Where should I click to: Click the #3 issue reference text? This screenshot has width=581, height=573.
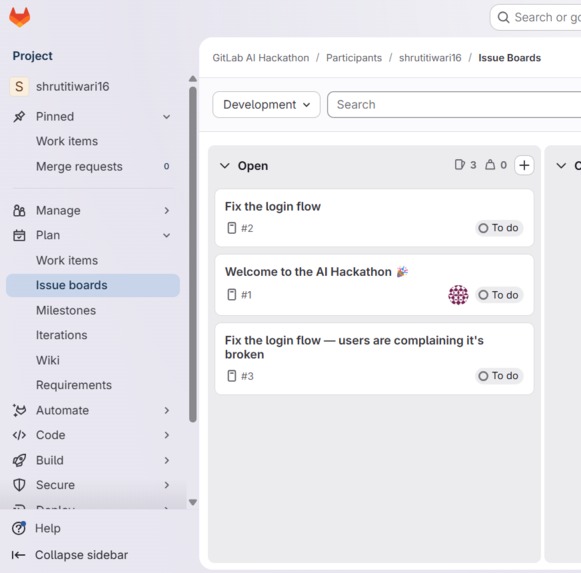click(247, 376)
